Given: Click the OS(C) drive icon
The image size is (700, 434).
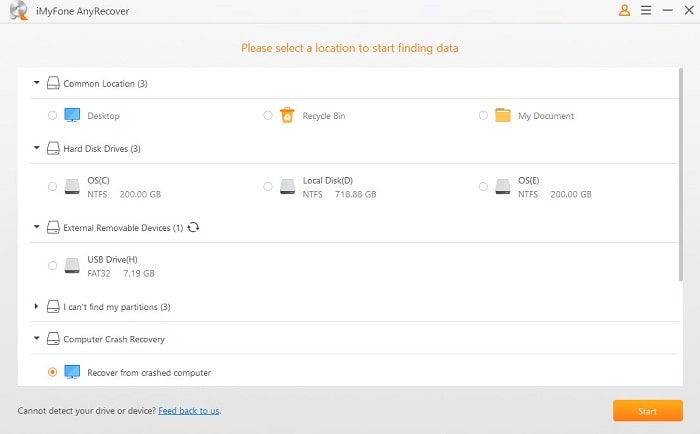Looking at the screenshot, I should tap(72, 187).
